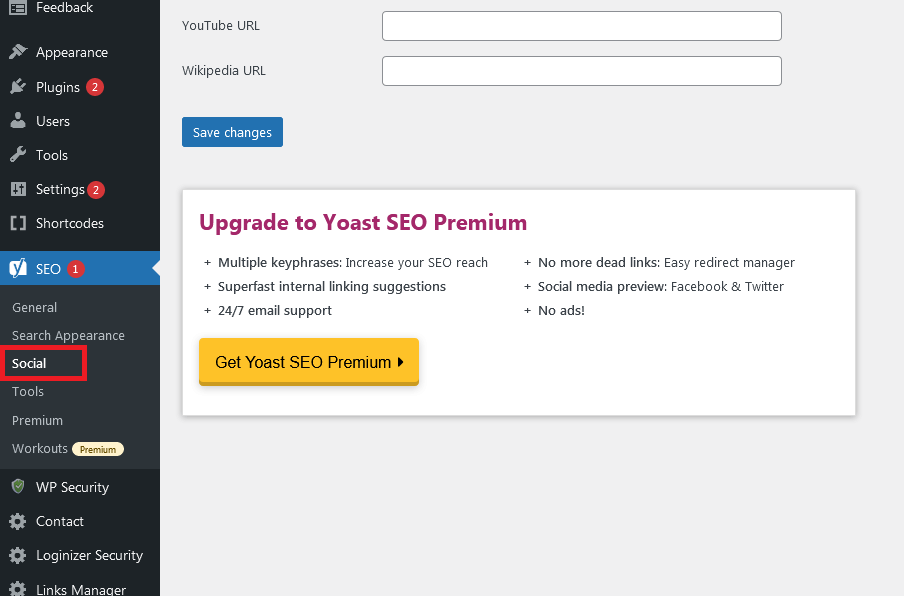
Task: Click the Shortcodes brackets icon
Action: coord(18,223)
